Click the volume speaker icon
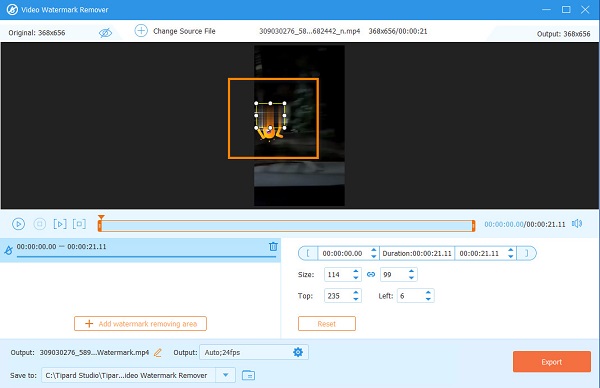 coord(577,223)
